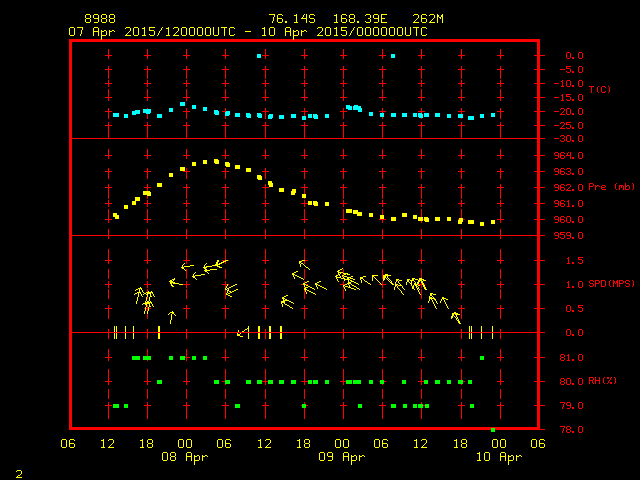Image resolution: width=640 pixels, height=480 pixels.
Task: Click the 0.5 wind speed axis label
Action: pyautogui.click(x=574, y=309)
